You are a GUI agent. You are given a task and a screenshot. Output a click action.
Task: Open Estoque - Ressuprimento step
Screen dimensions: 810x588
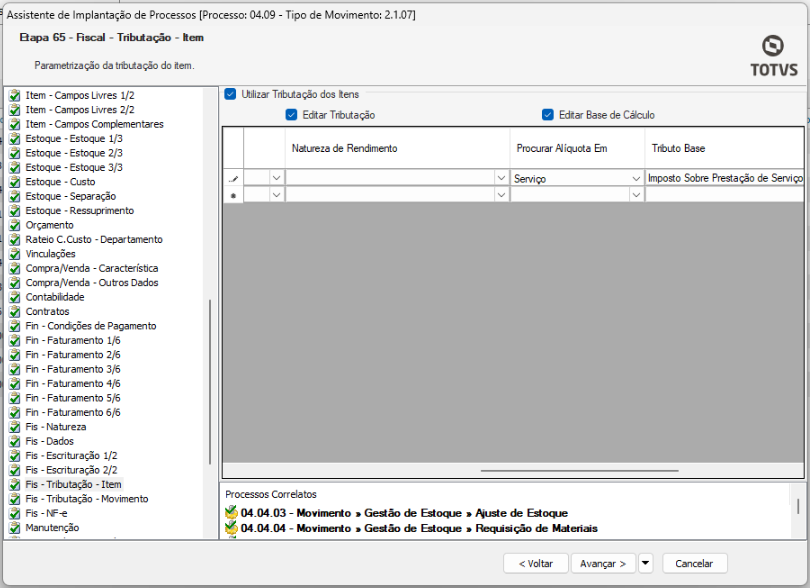click(x=80, y=211)
